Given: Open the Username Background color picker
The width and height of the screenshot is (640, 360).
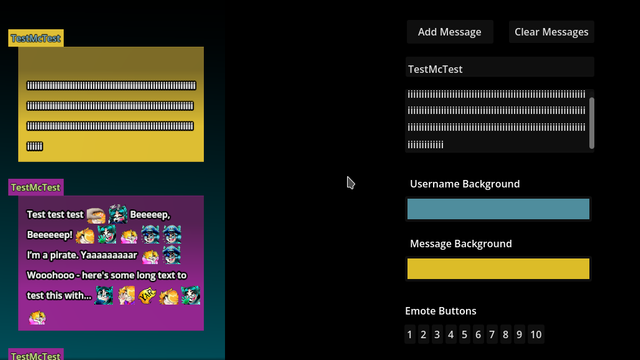Looking at the screenshot, I should tap(498, 209).
